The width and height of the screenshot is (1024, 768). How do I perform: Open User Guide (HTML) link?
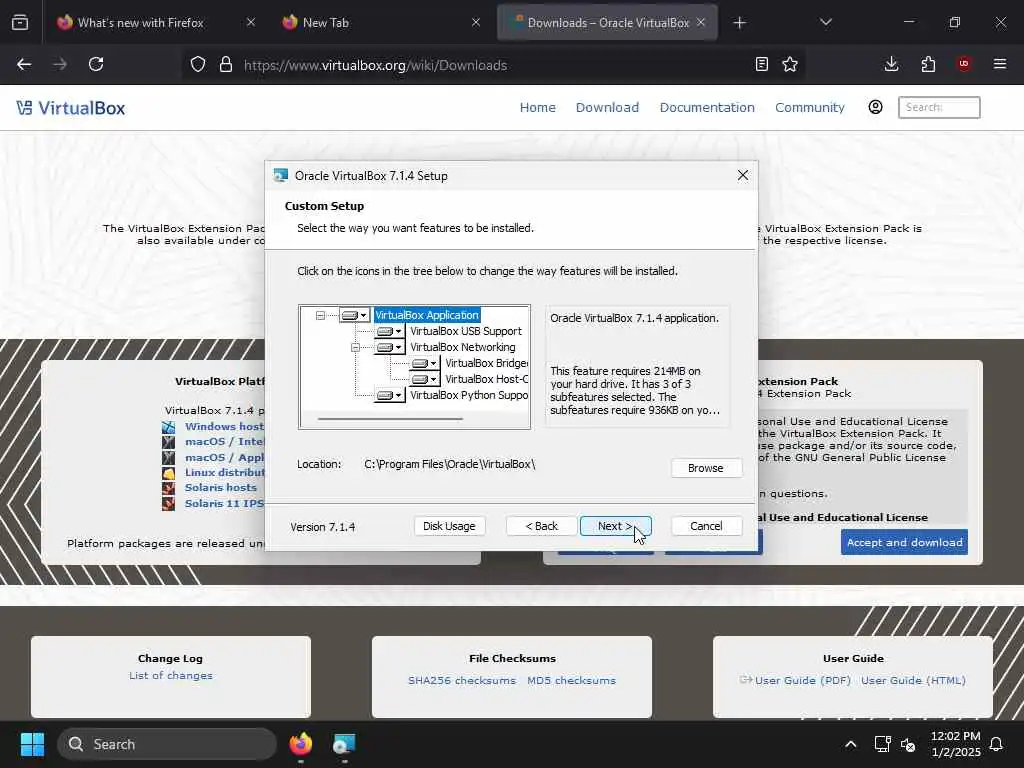click(913, 680)
